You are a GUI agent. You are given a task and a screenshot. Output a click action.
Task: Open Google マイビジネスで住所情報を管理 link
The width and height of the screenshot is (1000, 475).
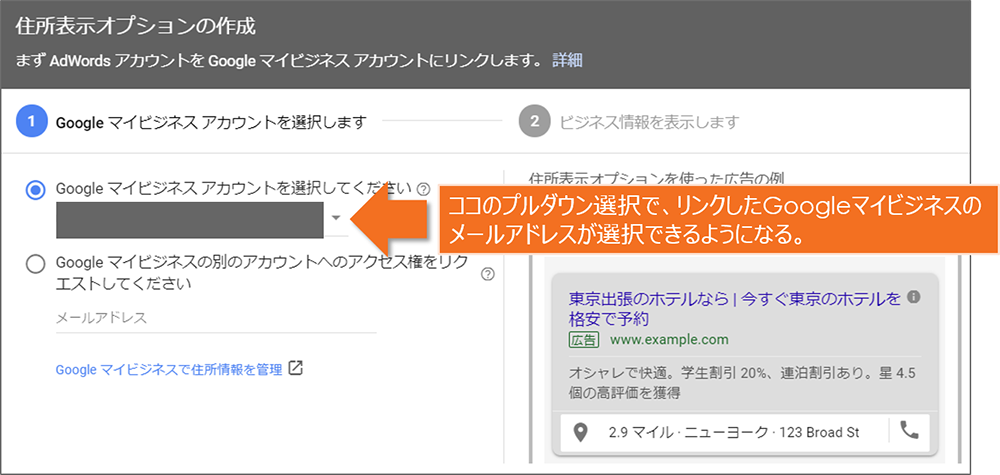(169, 370)
